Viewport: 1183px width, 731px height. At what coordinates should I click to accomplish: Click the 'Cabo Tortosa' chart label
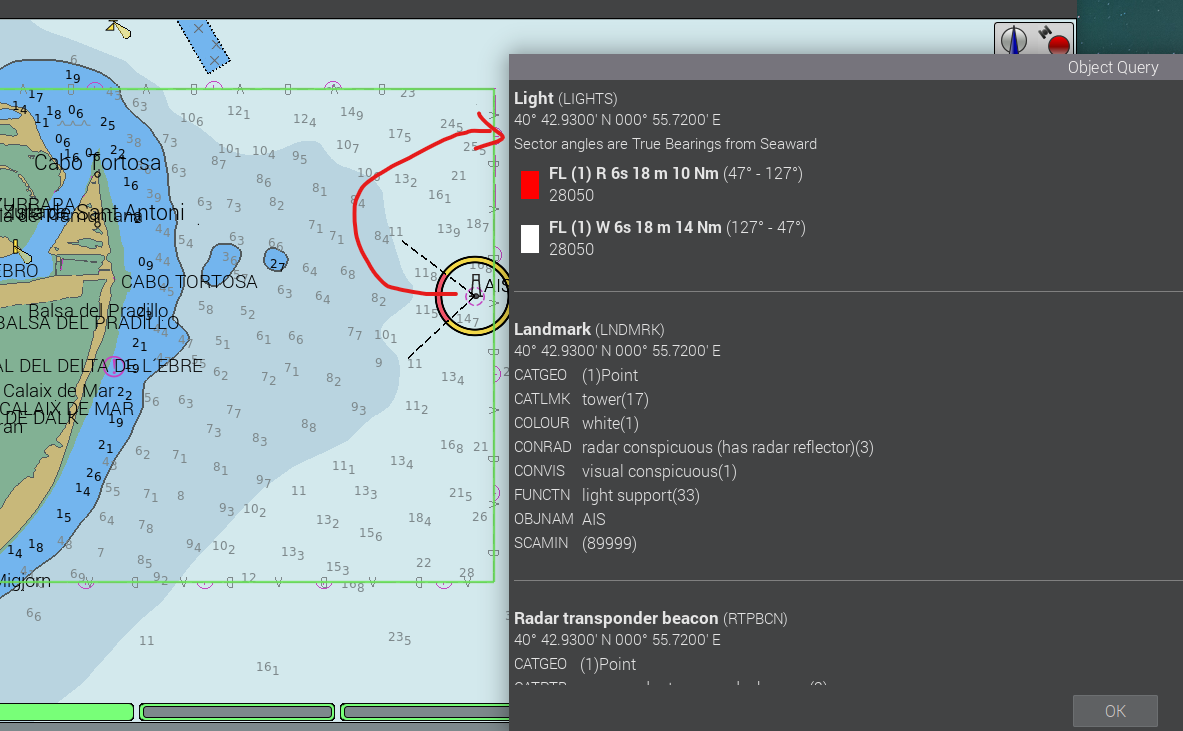(x=97, y=162)
